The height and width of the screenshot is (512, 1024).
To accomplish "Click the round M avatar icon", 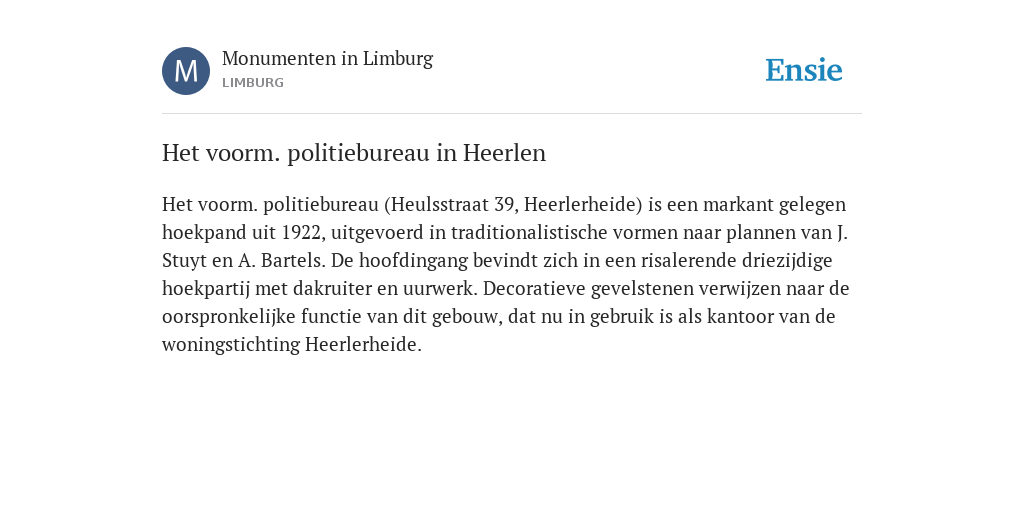I will (x=186, y=71).
